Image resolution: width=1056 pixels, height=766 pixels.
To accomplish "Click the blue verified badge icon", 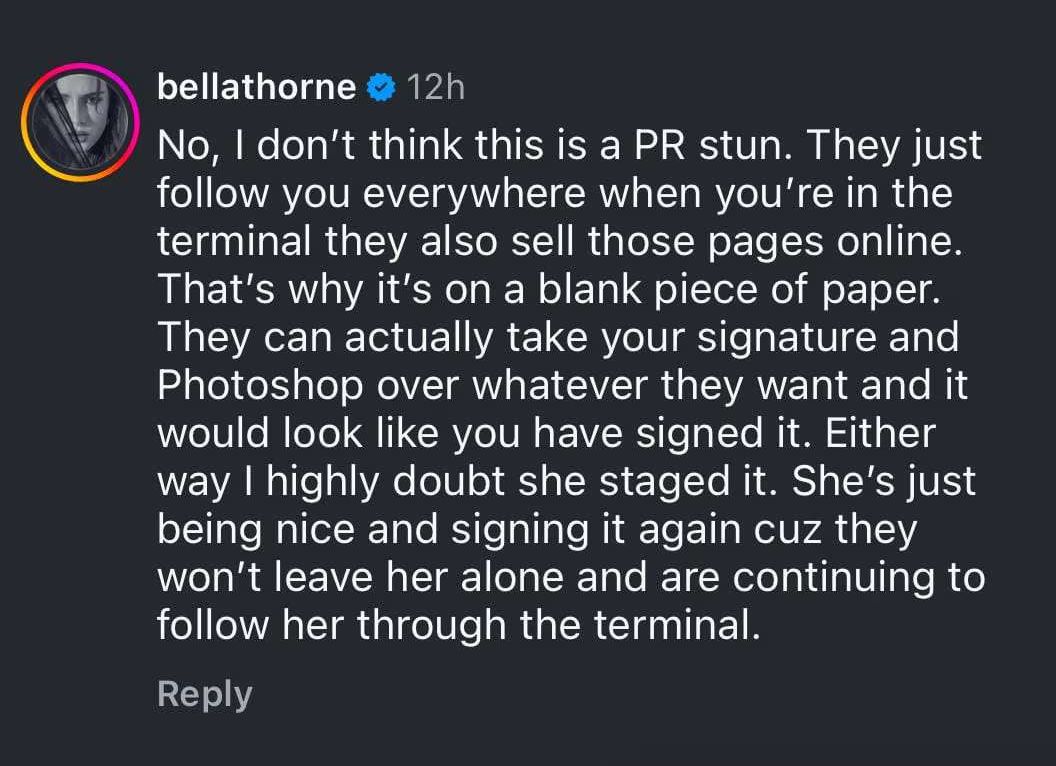I will point(381,89).
